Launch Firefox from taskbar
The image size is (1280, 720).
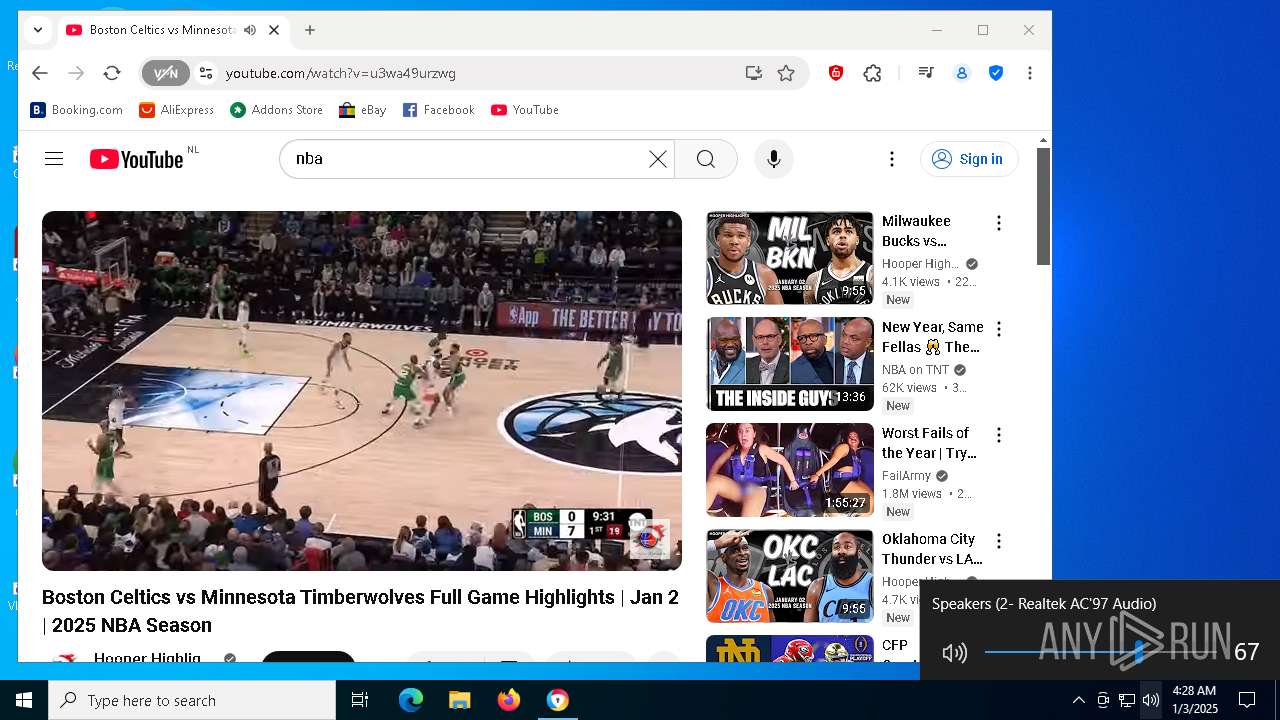click(508, 700)
